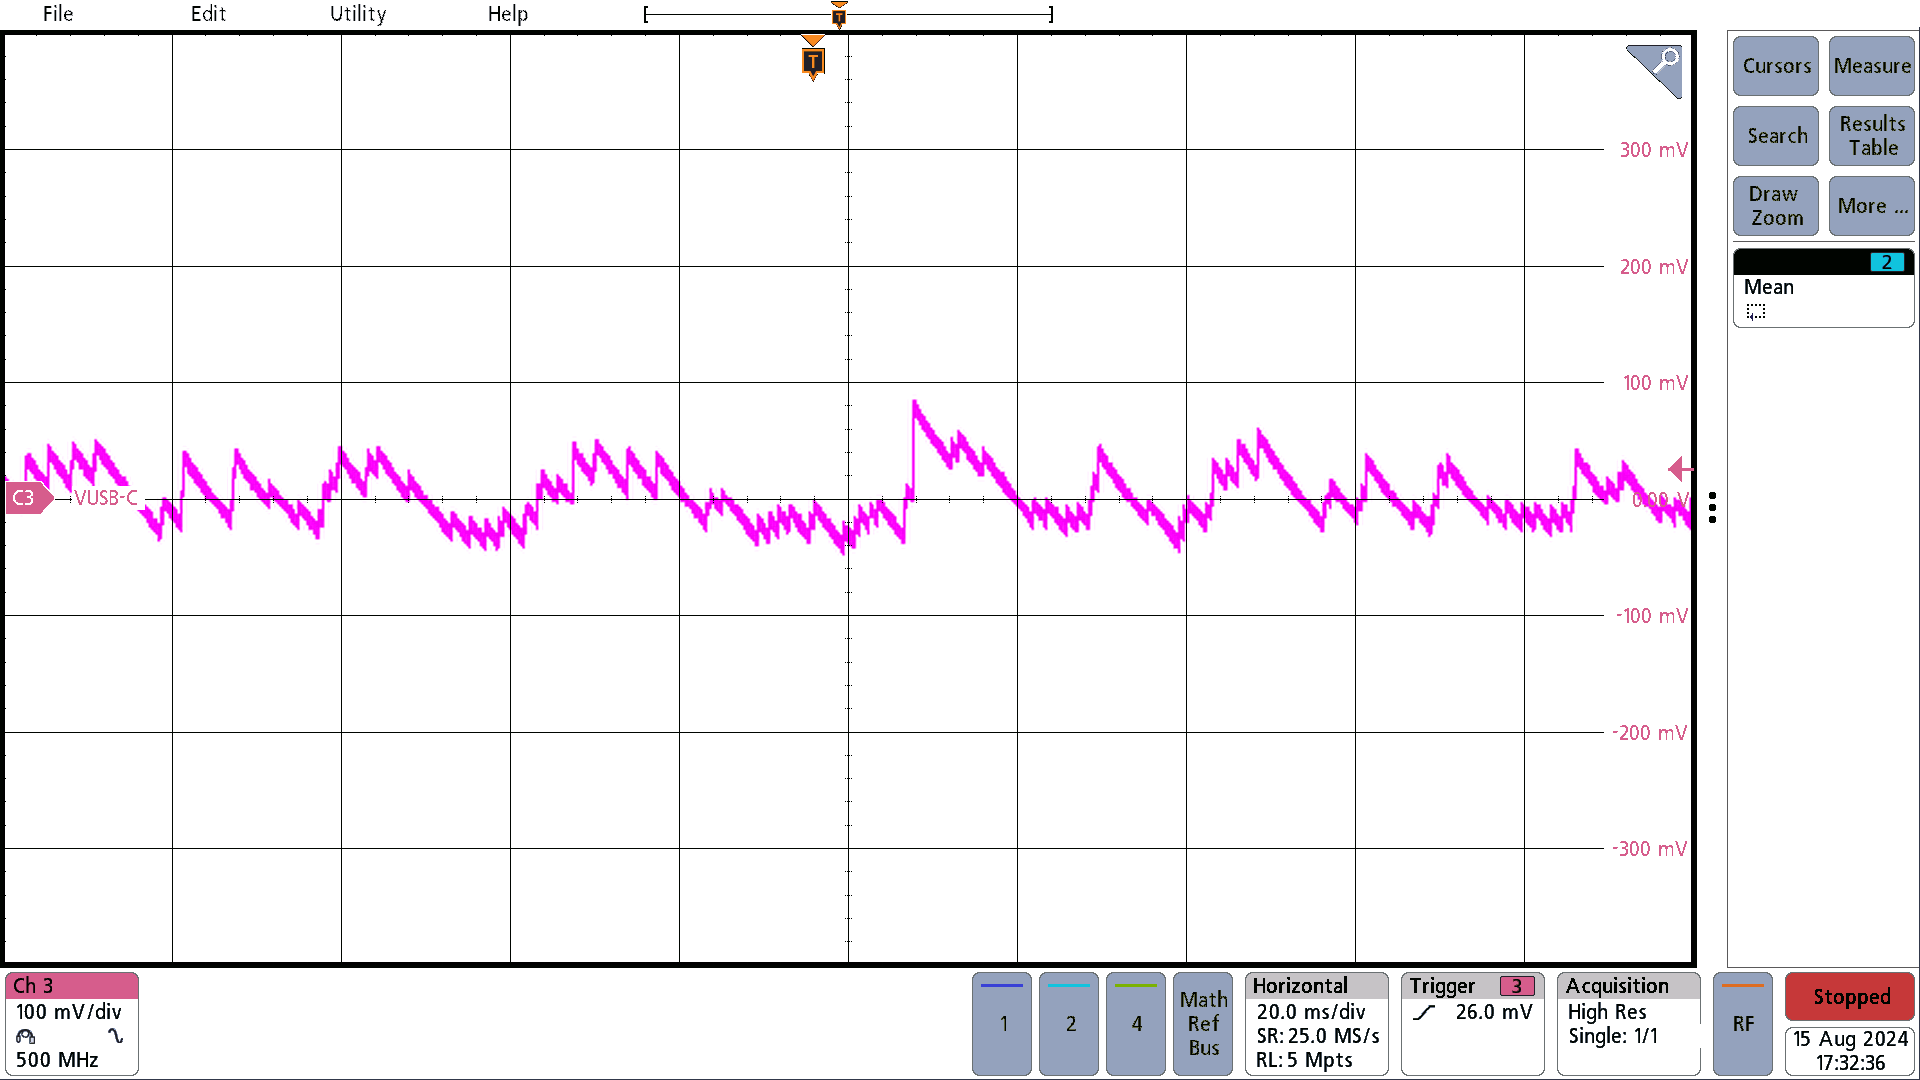Open the More... options
Image resolution: width=1920 pixels, height=1080 pixels.
pos(1871,206)
